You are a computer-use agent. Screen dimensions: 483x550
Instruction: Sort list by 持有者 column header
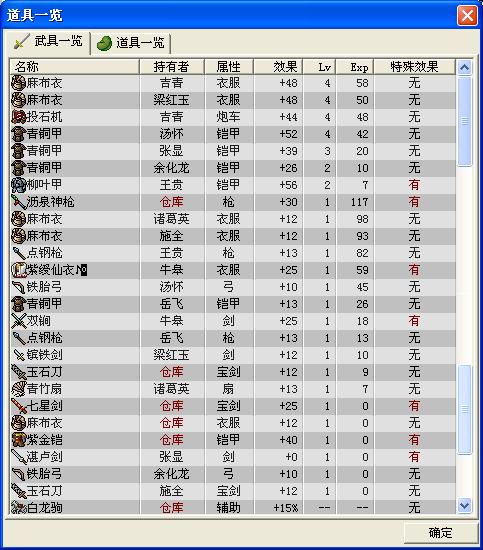click(172, 67)
